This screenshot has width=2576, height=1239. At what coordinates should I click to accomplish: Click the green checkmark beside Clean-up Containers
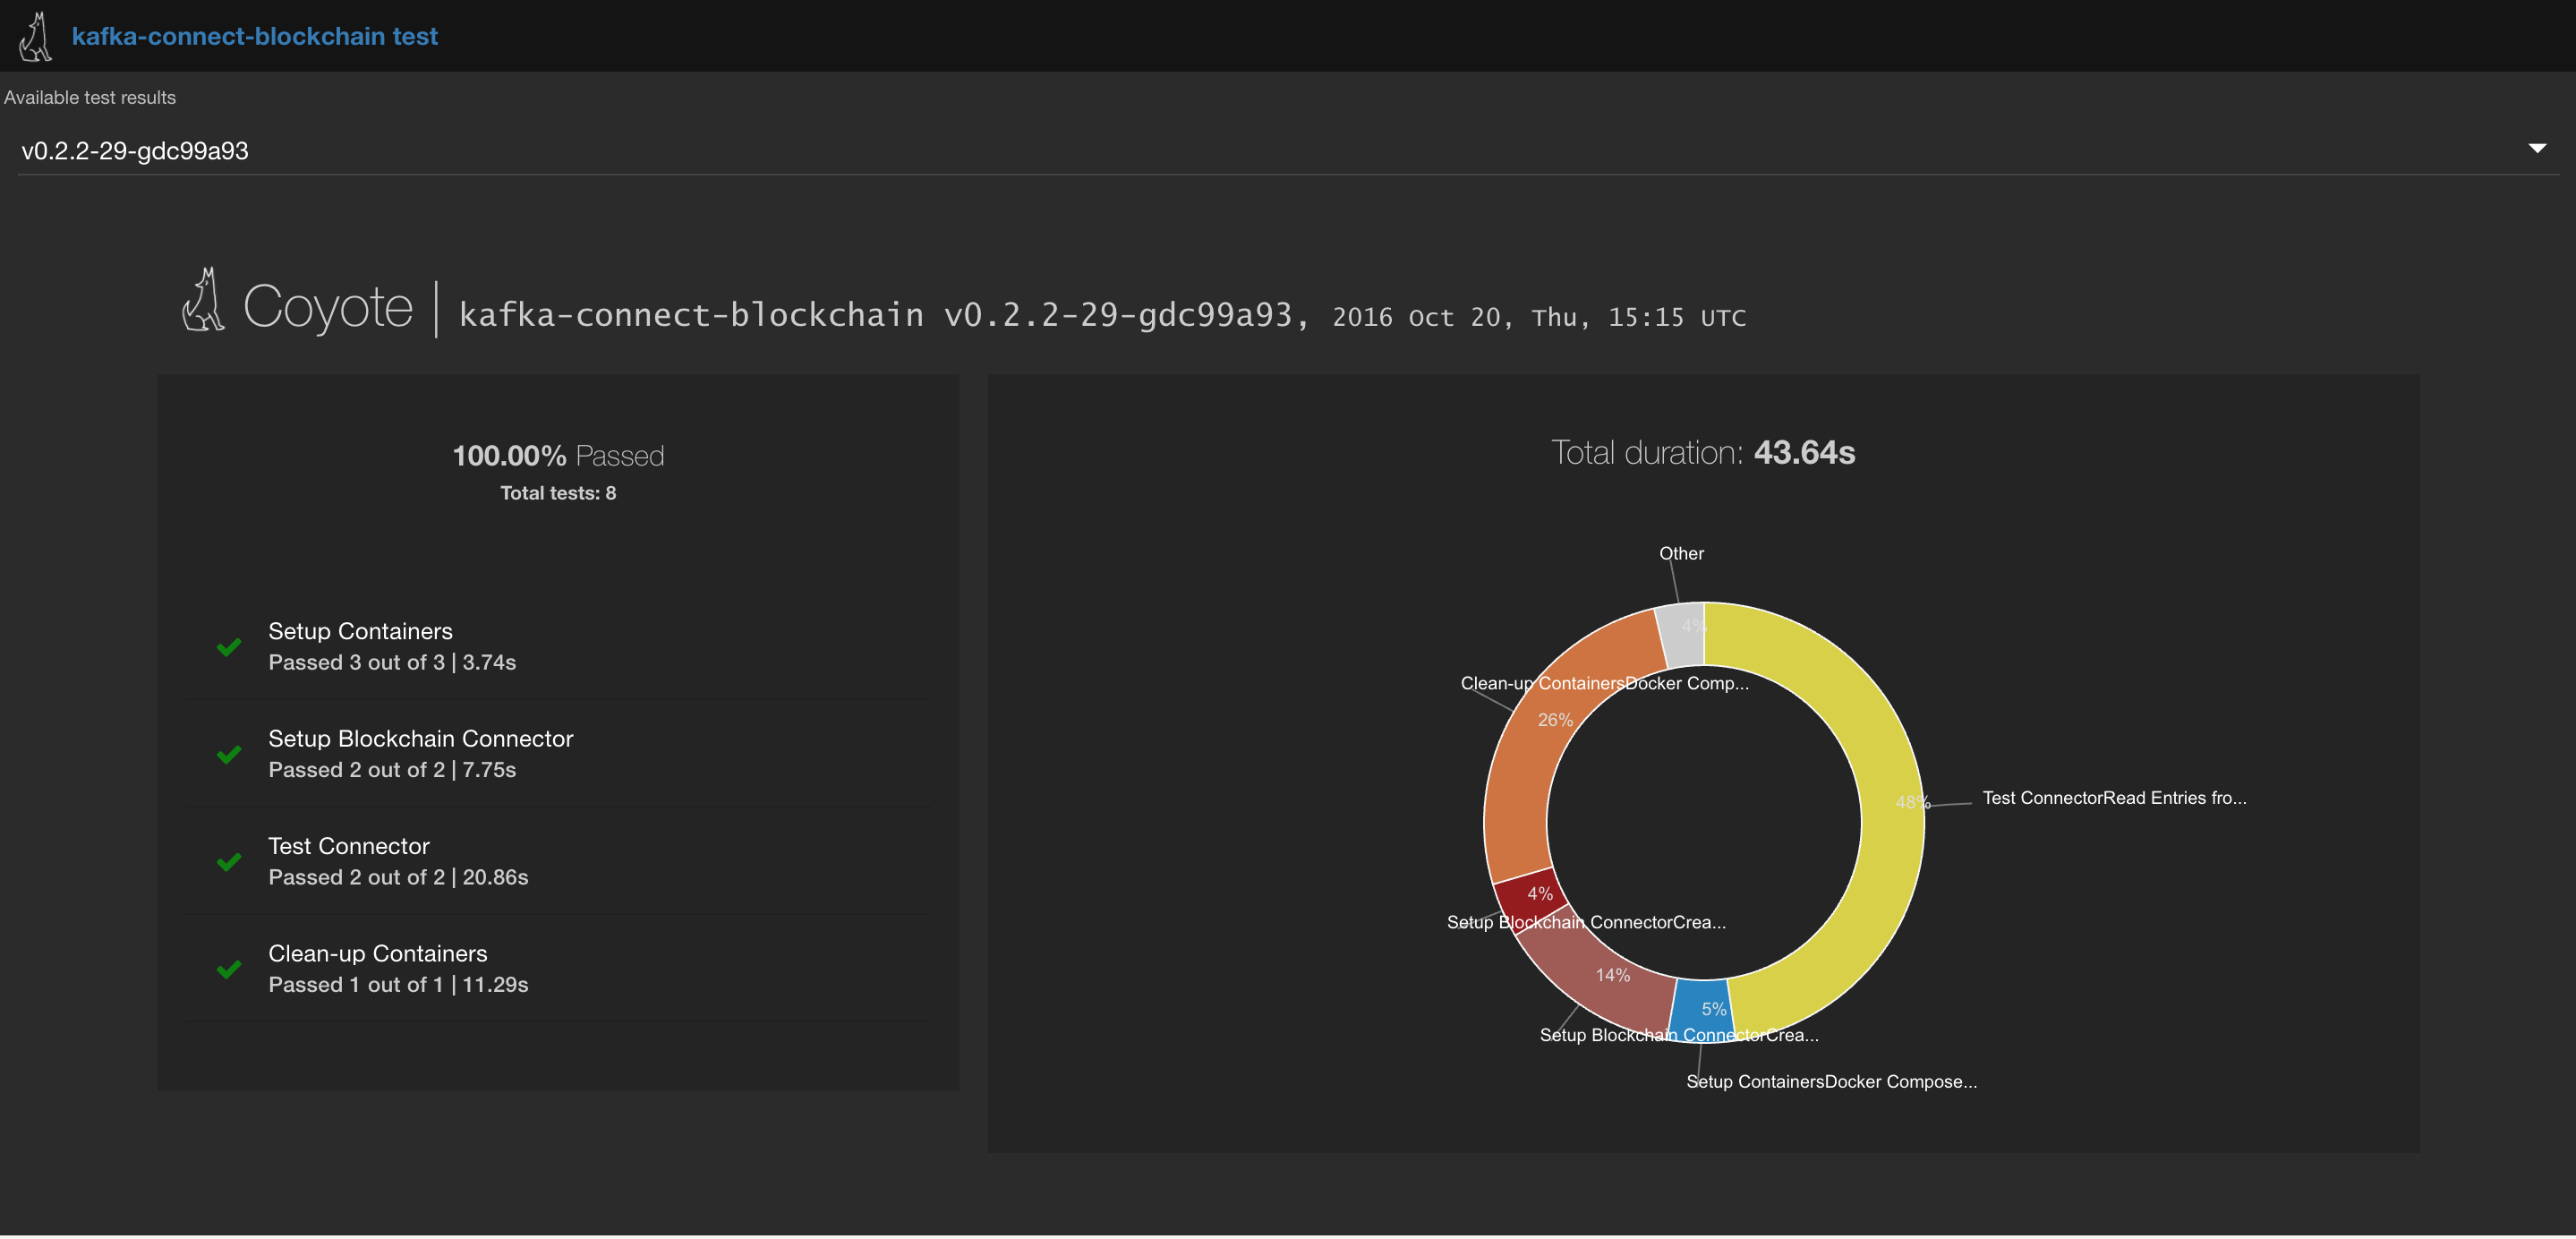click(229, 969)
